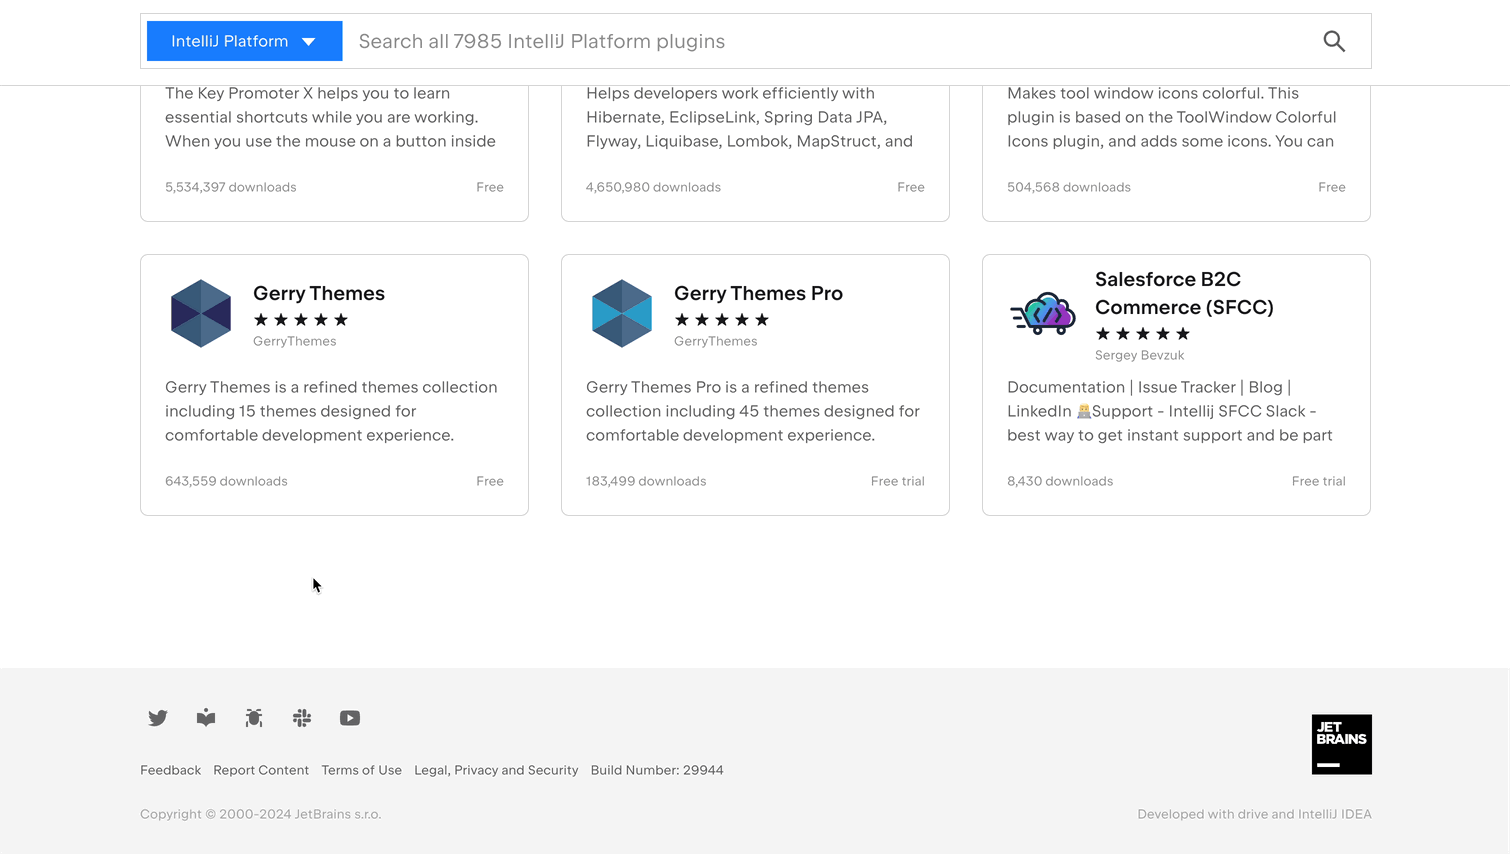Image resolution: width=1510 pixels, height=854 pixels.
Task: Click the Report Content link
Action: tap(261, 770)
